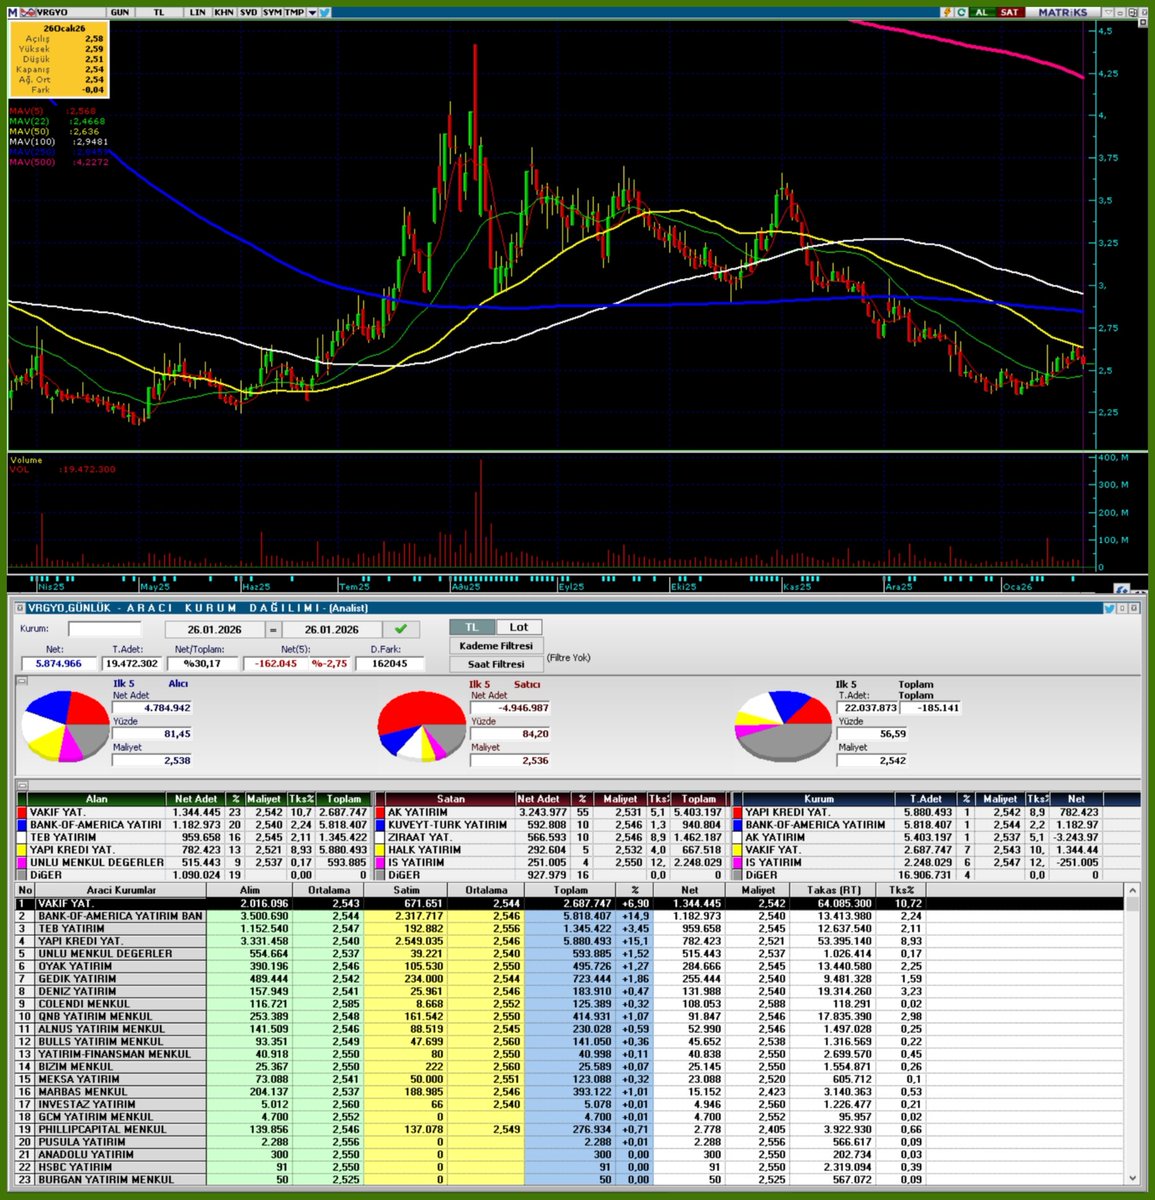Select DENIZ YATIRIM row
The height and width of the screenshot is (1200, 1155).
(570, 991)
